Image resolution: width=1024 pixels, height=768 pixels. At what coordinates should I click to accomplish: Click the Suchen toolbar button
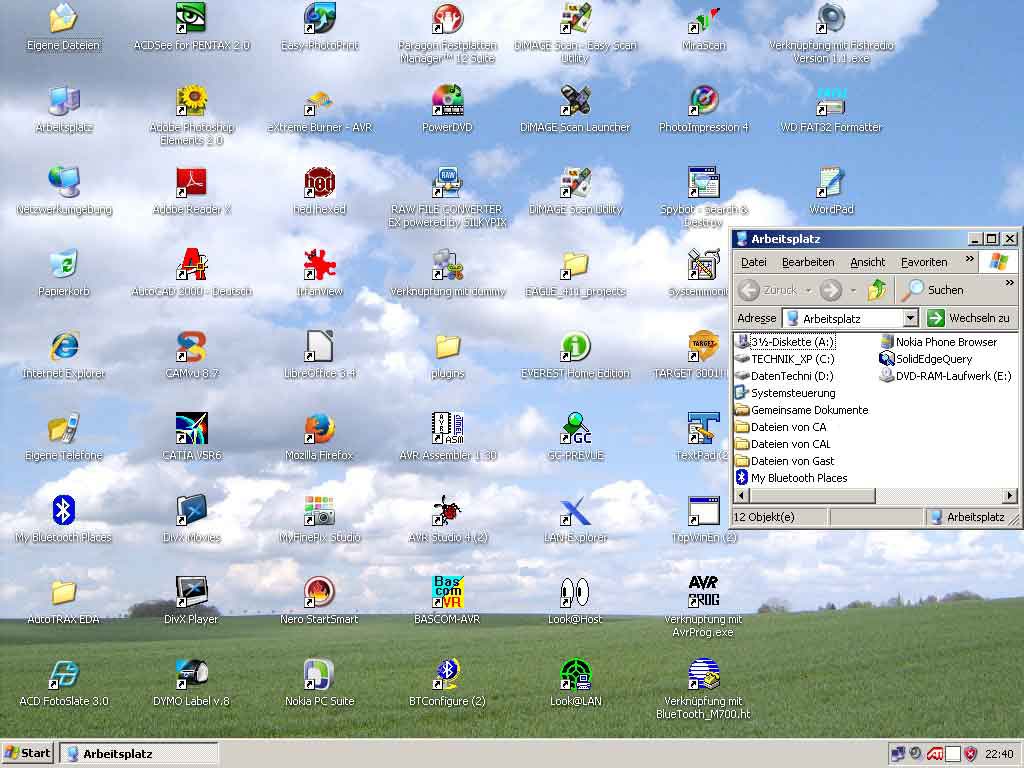933,290
